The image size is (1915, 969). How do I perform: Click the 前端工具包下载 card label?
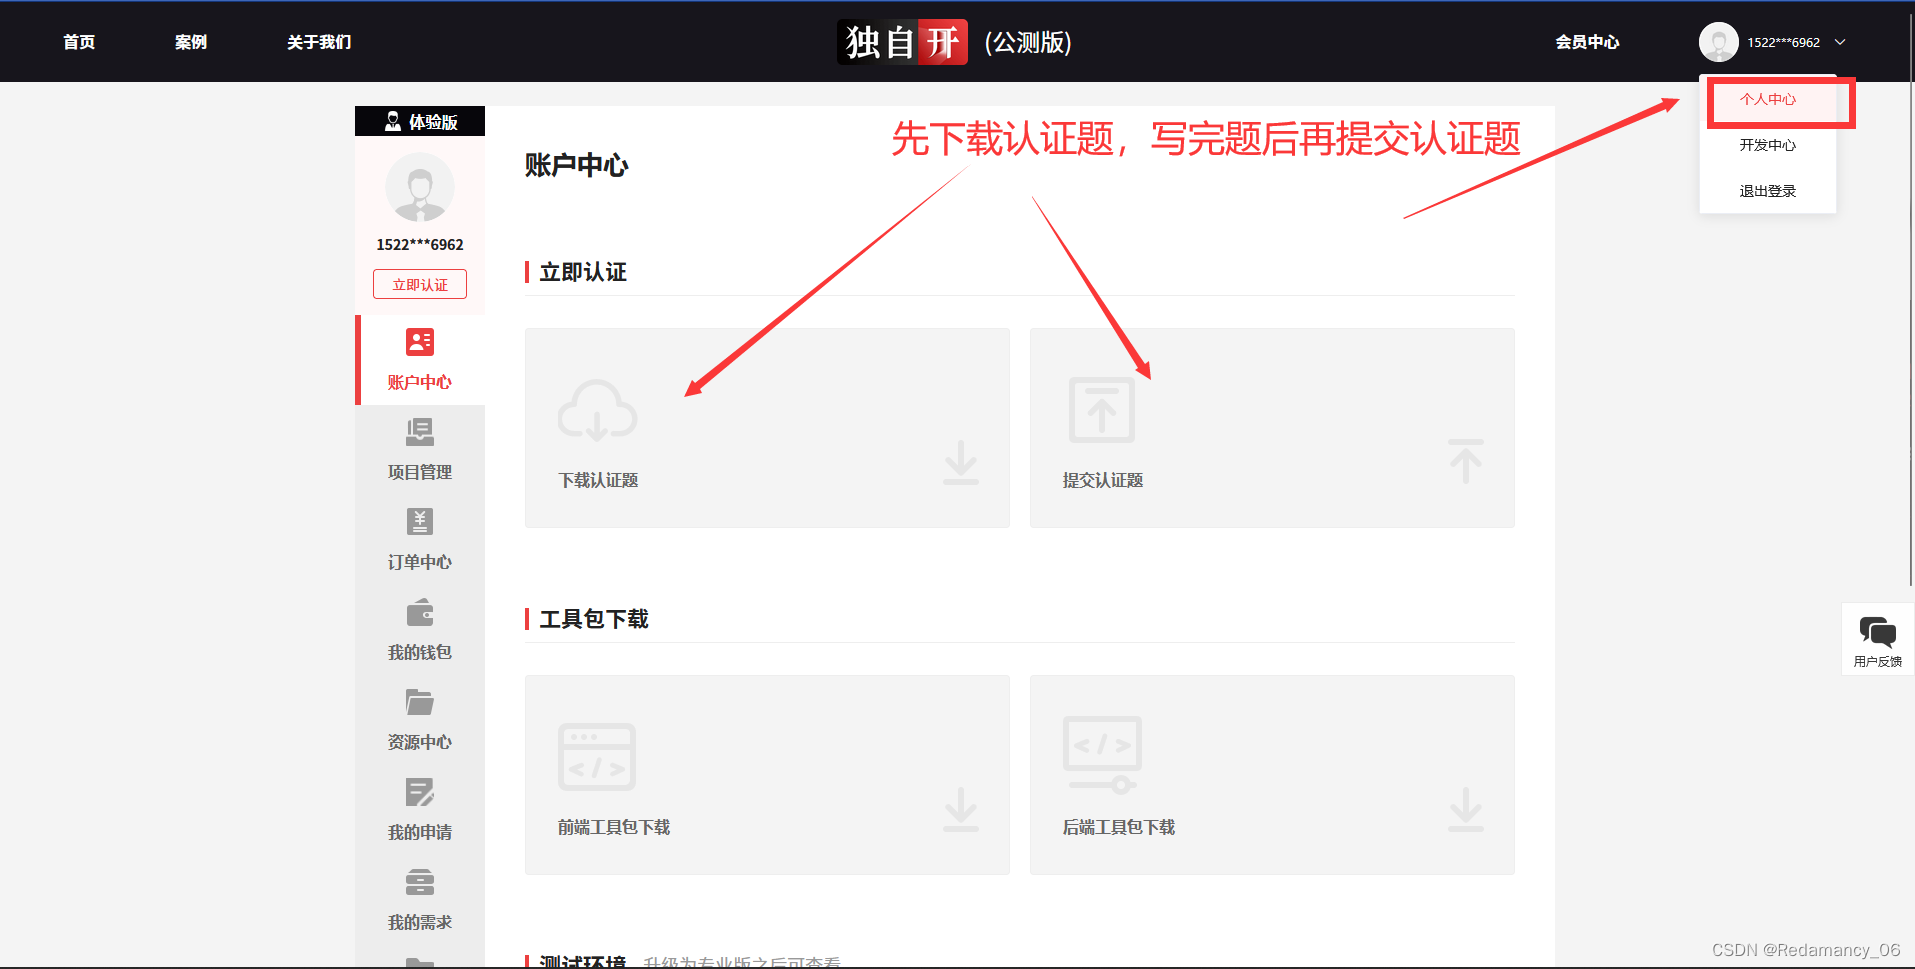tap(614, 827)
